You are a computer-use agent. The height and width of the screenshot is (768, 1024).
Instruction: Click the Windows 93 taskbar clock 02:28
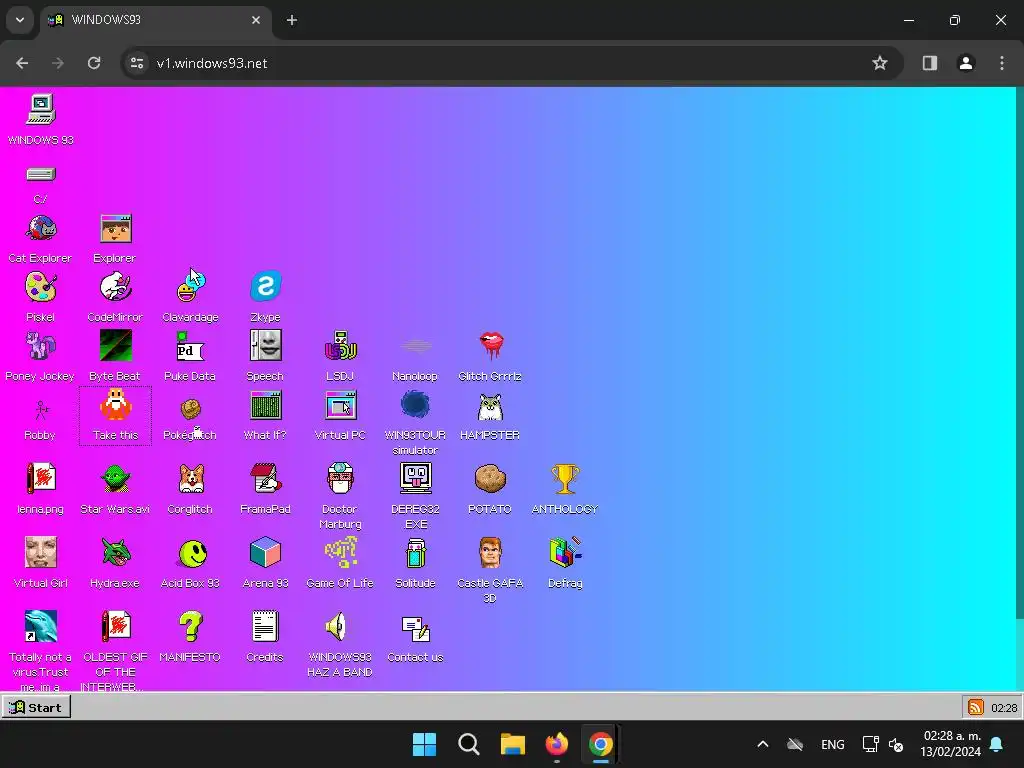point(1004,708)
